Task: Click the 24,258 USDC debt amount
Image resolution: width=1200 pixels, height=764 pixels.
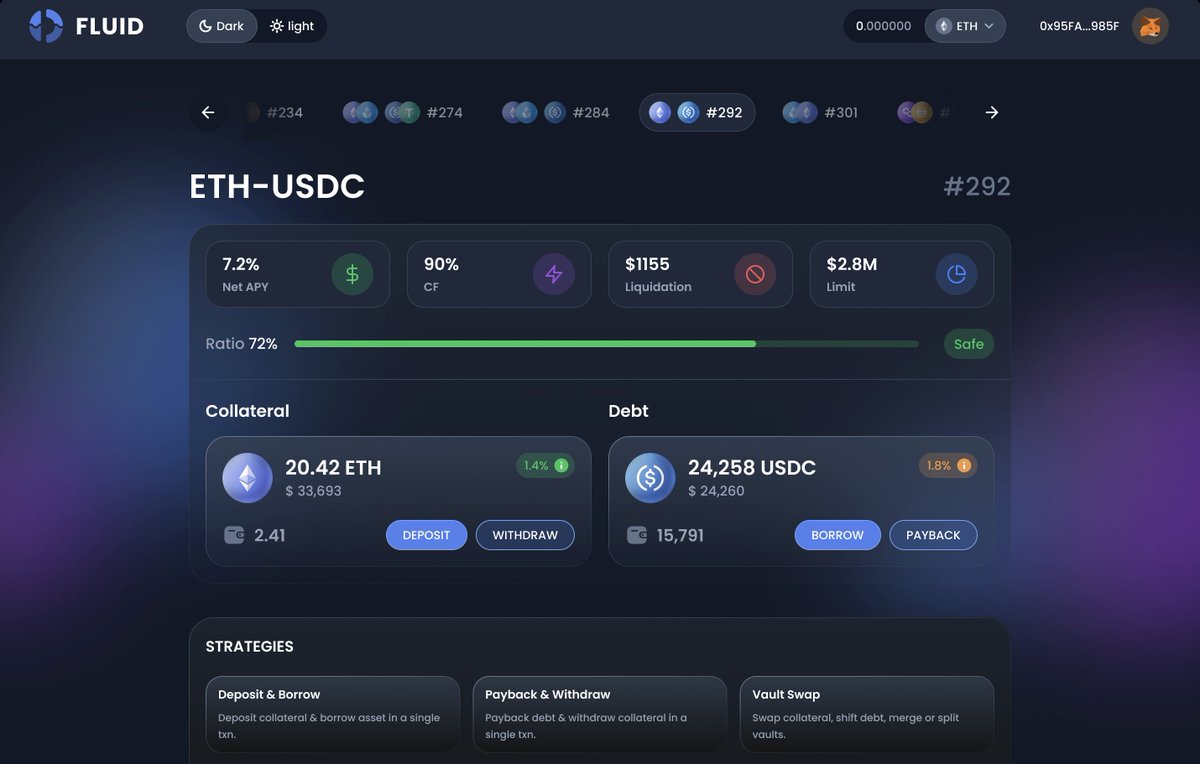Action: coord(752,467)
